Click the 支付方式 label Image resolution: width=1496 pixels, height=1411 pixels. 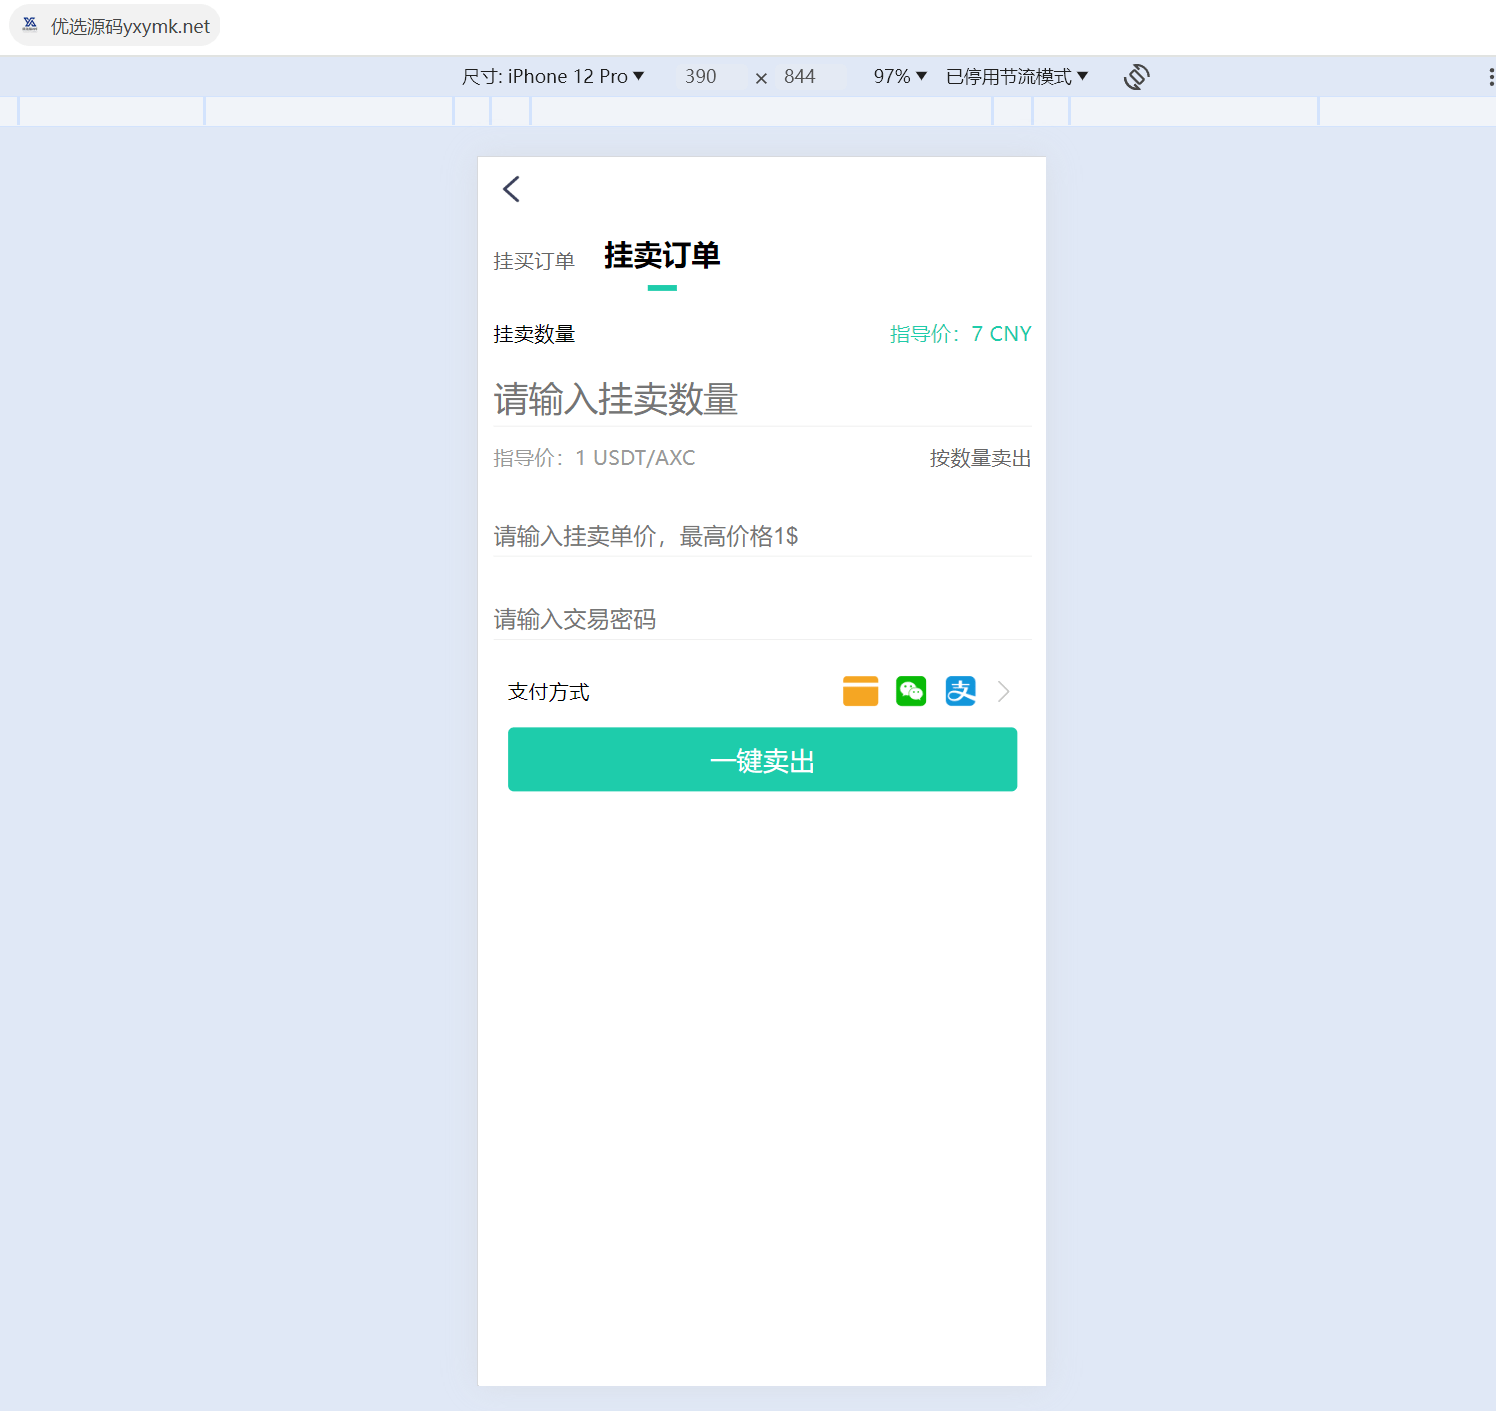tap(549, 692)
